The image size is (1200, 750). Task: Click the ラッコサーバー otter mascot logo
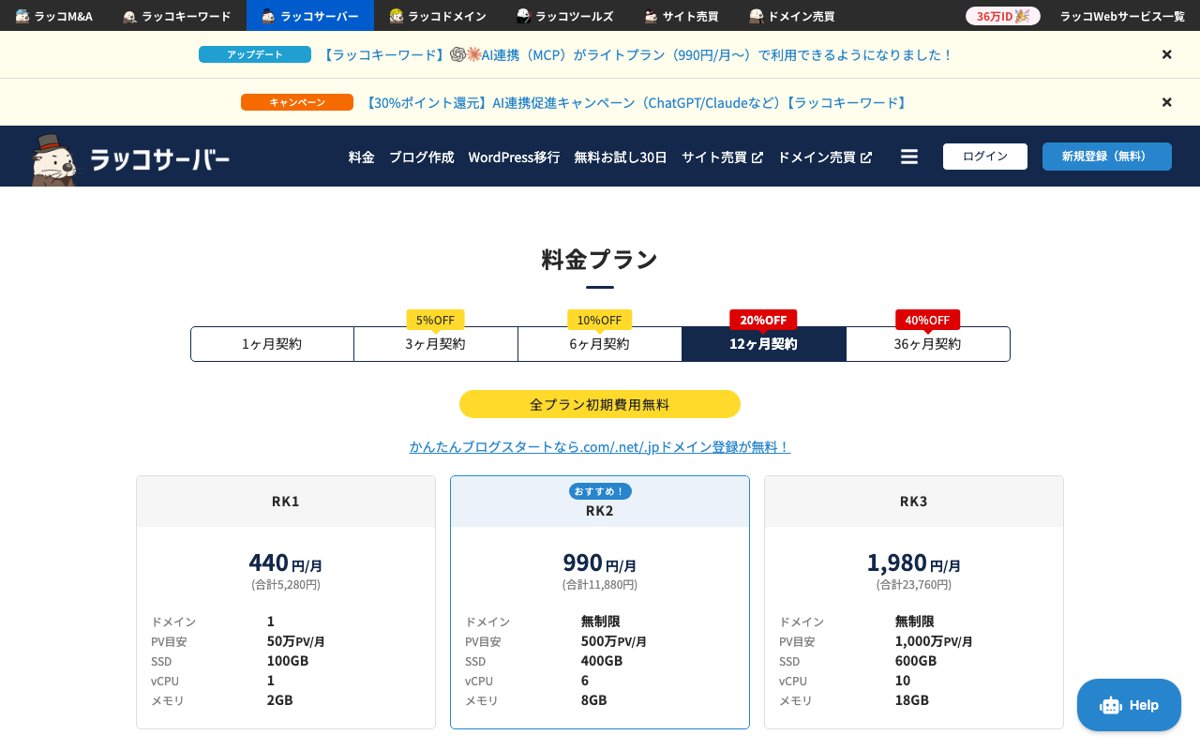click(x=130, y=159)
